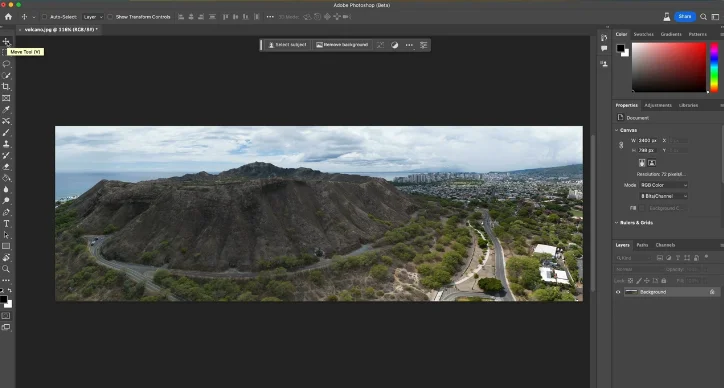Screen dimensions: 724x388
Task: Toggle lock all for the layer
Action: pyautogui.click(x=664, y=280)
